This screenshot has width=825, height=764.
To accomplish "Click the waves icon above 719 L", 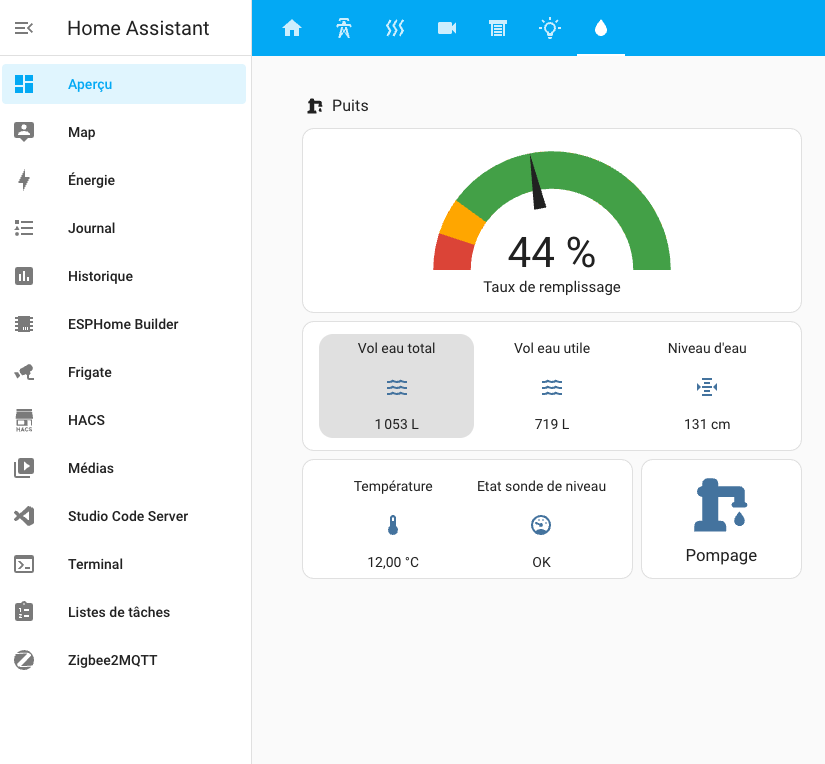I will (552, 387).
